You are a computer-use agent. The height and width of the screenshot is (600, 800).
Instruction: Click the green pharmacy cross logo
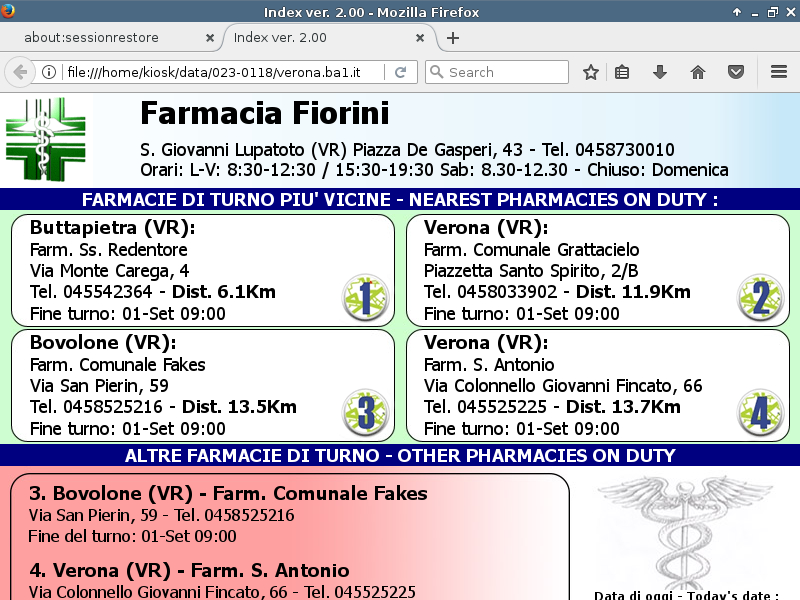[48, 139]
